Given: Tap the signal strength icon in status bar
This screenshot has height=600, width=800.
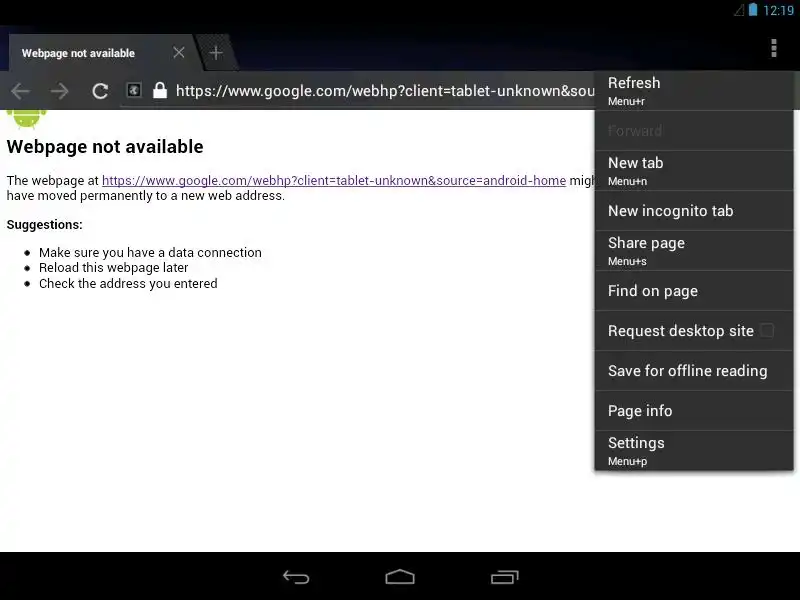Looking at the screenshot, I should tap(739, 10).
